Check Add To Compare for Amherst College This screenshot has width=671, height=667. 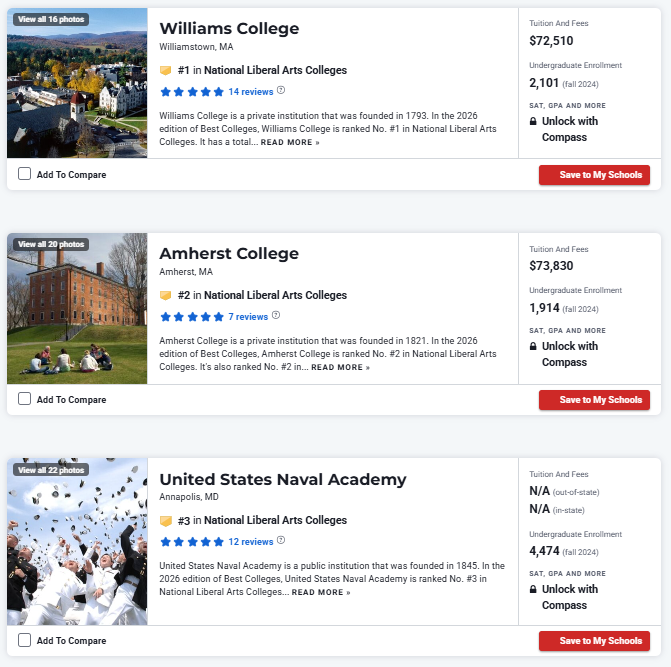[x=25, y=399]
